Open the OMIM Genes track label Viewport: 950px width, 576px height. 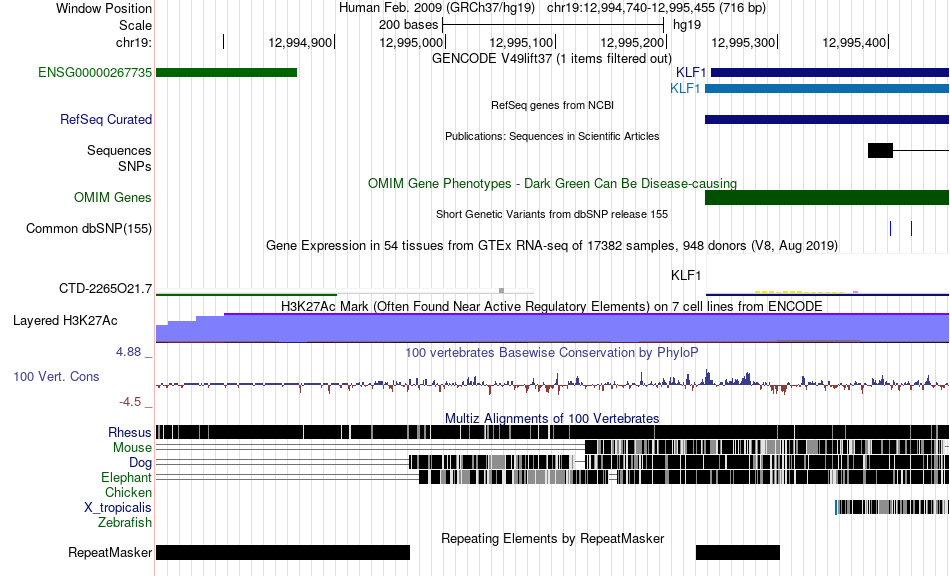point(113,197)
